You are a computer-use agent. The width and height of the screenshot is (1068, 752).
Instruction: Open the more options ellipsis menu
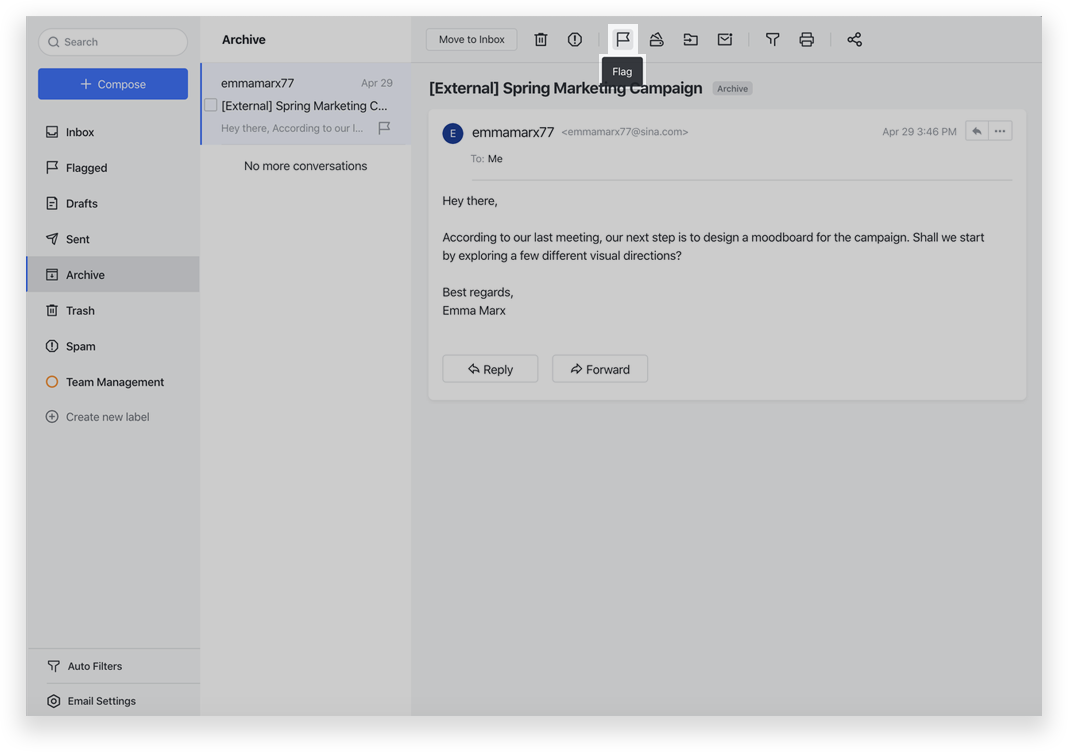pos(1000,131)
